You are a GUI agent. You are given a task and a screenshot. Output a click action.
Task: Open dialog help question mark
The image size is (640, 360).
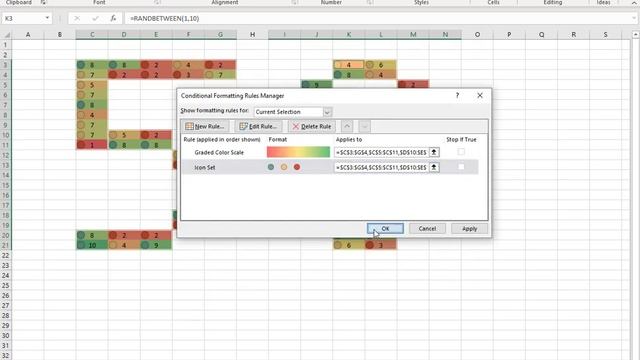(457, 96)
